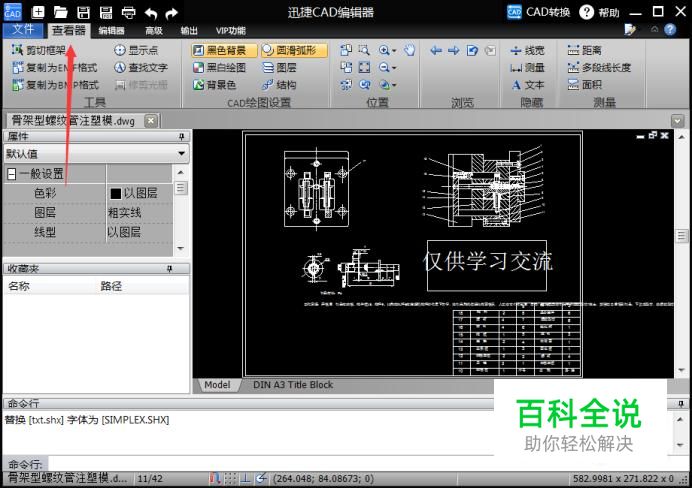
Task: Pick a color via 背景色 button
Action: point(214,85)
